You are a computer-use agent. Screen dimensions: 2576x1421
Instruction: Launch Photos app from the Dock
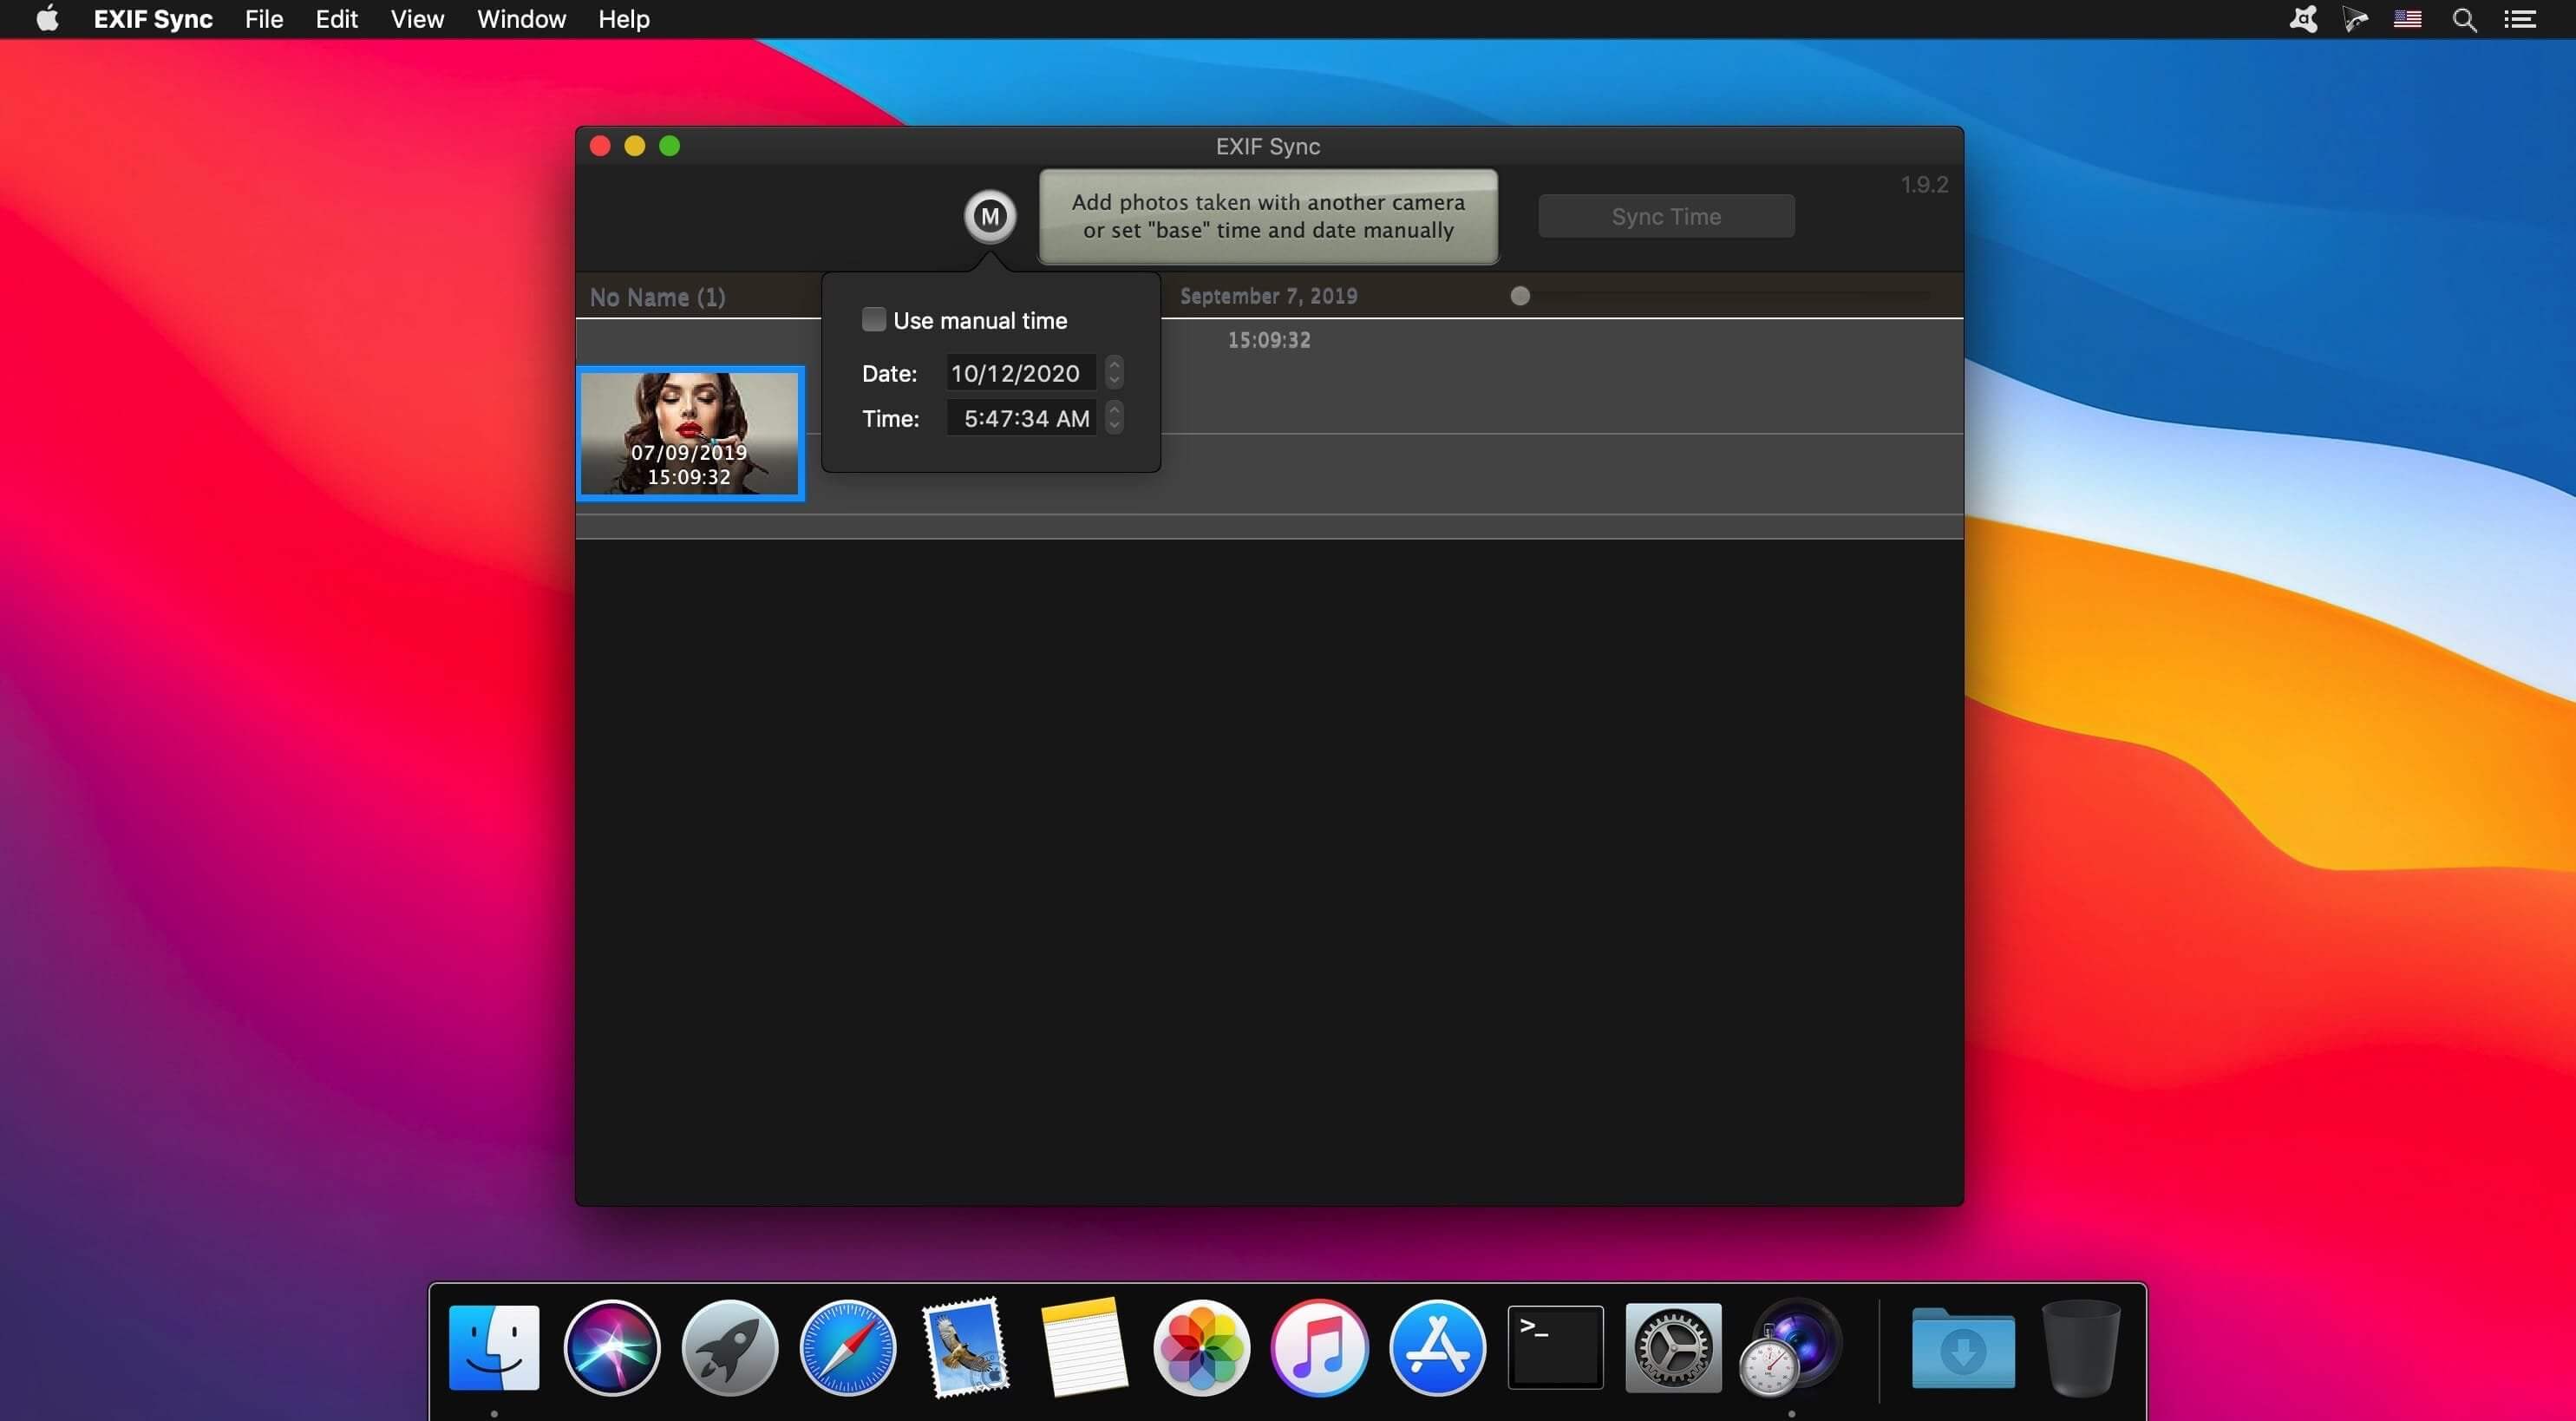1201,1347
